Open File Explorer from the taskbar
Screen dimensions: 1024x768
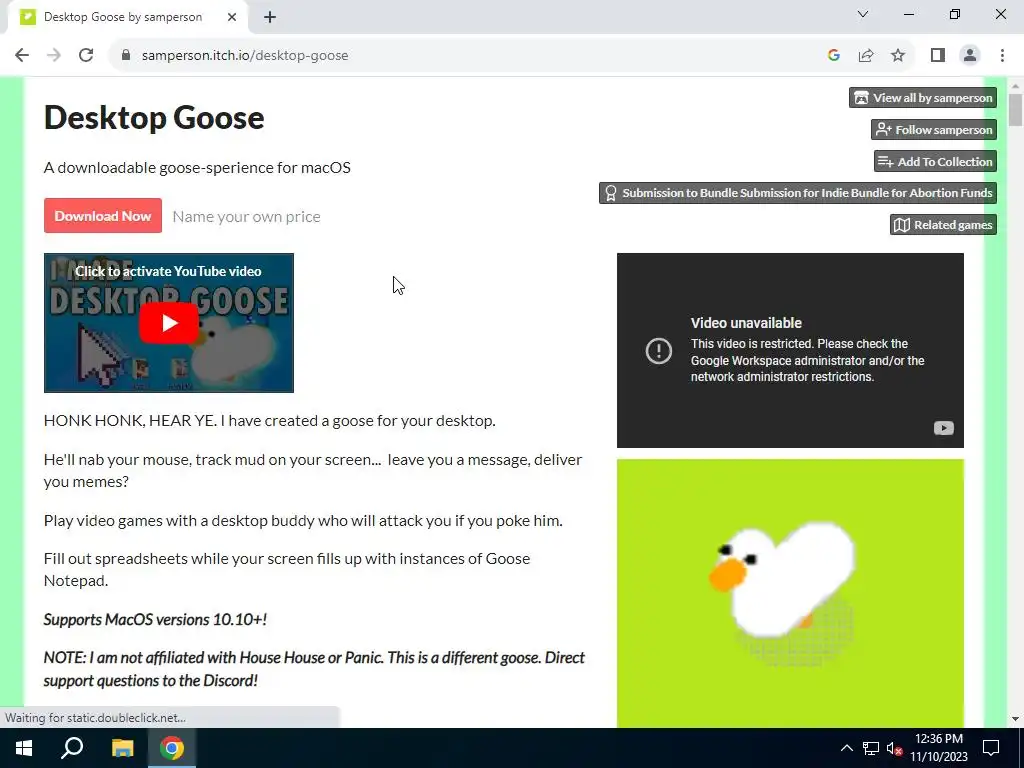click(122, 748)
